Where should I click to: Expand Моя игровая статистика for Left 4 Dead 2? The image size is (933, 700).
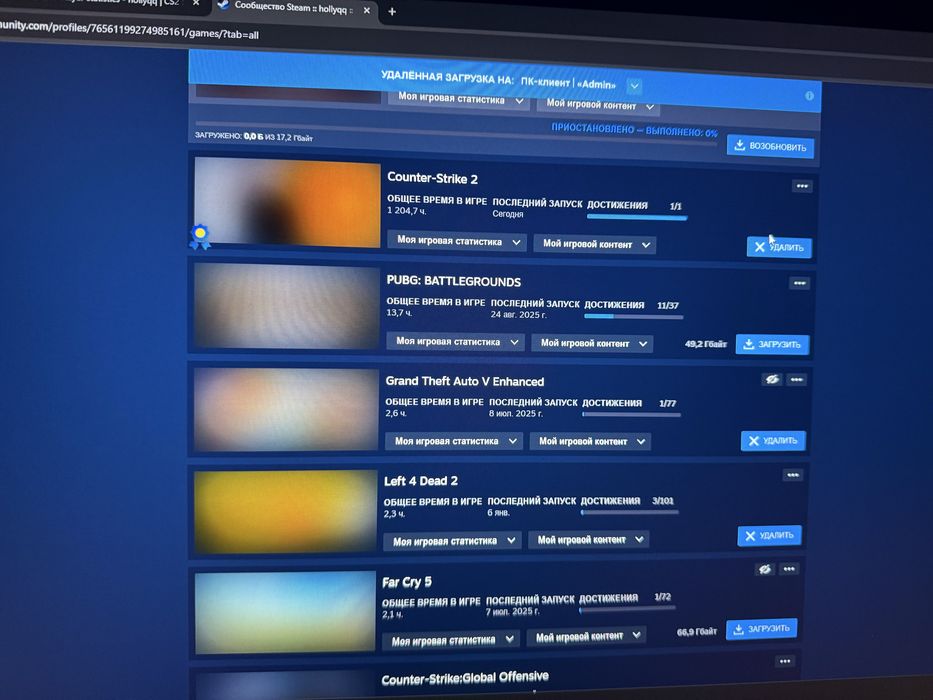pos(452,540)
